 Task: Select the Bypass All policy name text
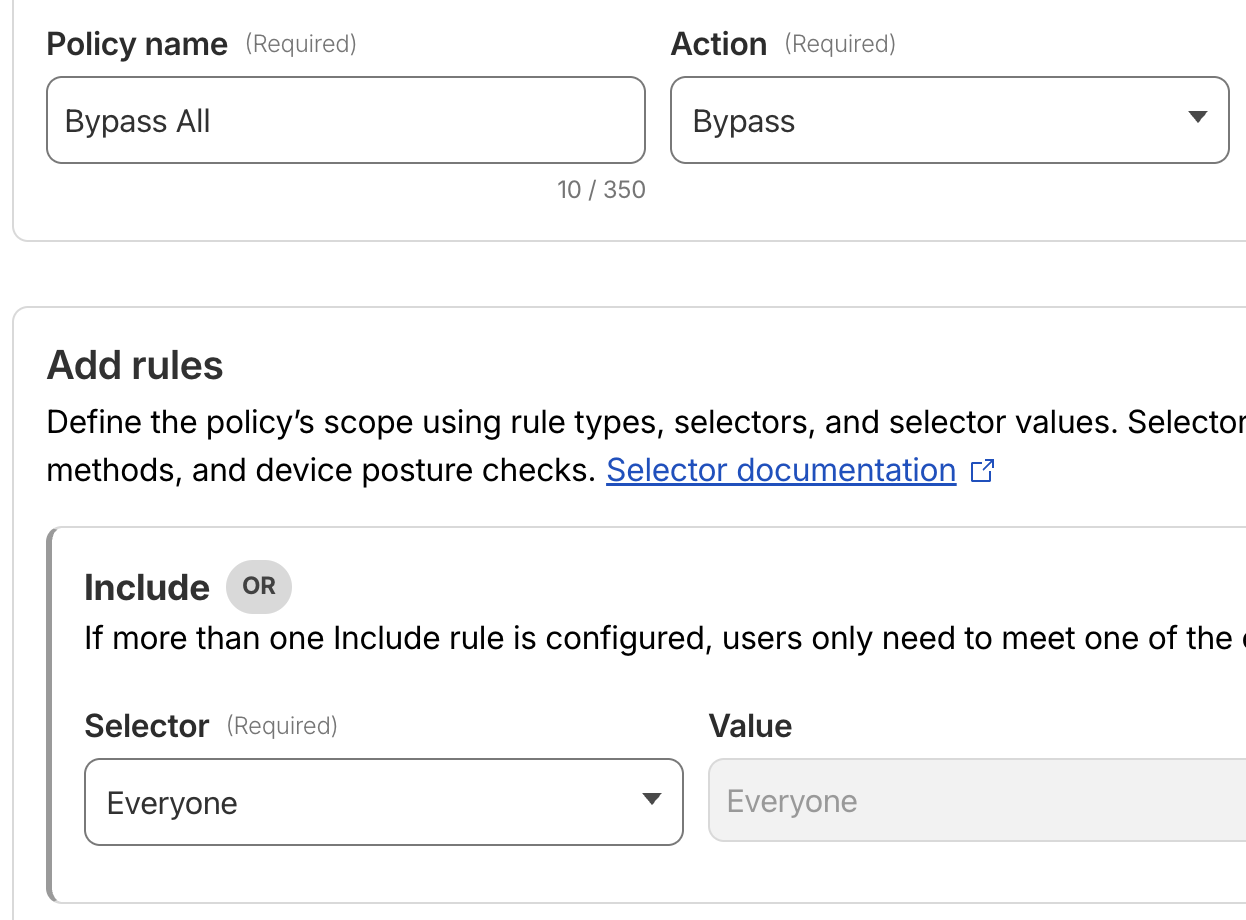point(137,120)
